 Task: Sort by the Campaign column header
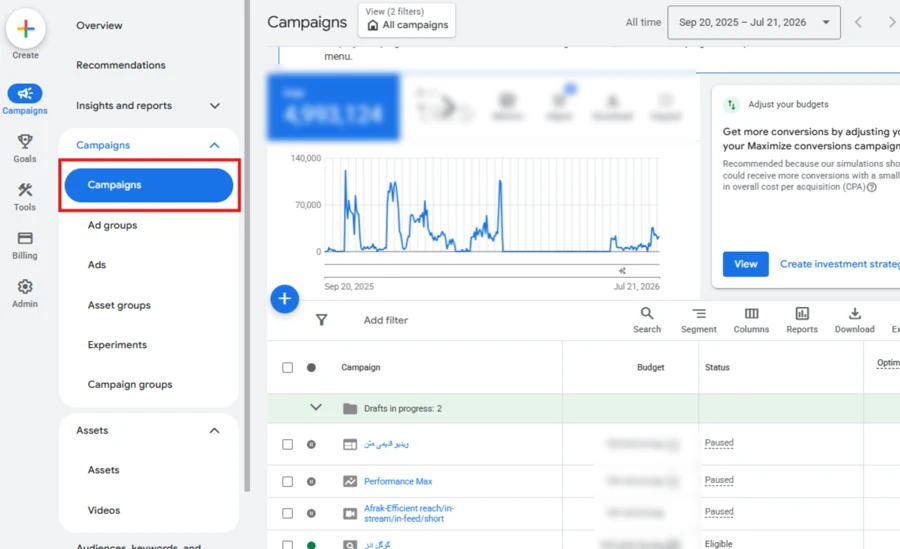tap(360, 368)
